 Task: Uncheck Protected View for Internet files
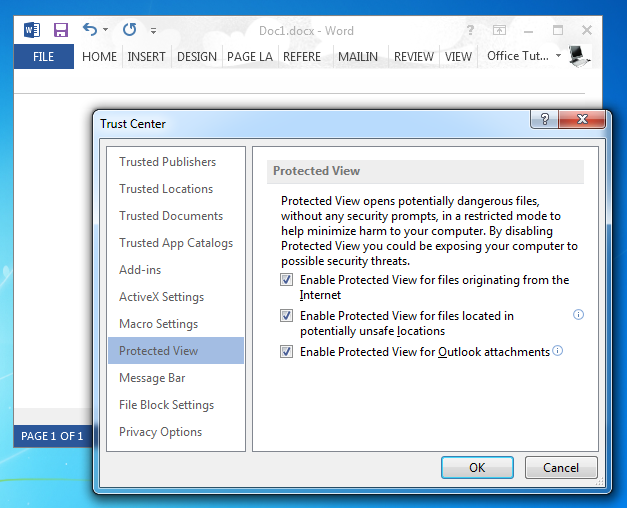coord(287,281)
